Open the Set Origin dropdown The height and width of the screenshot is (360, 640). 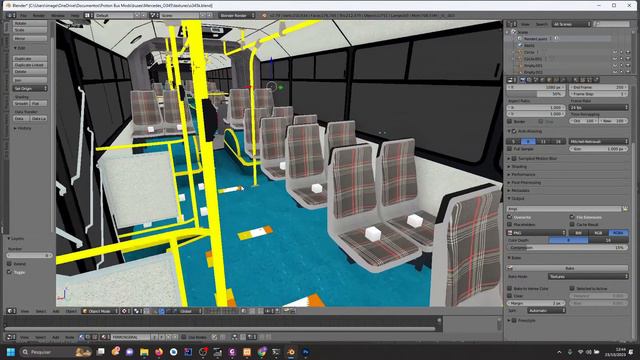click(30, 89)
